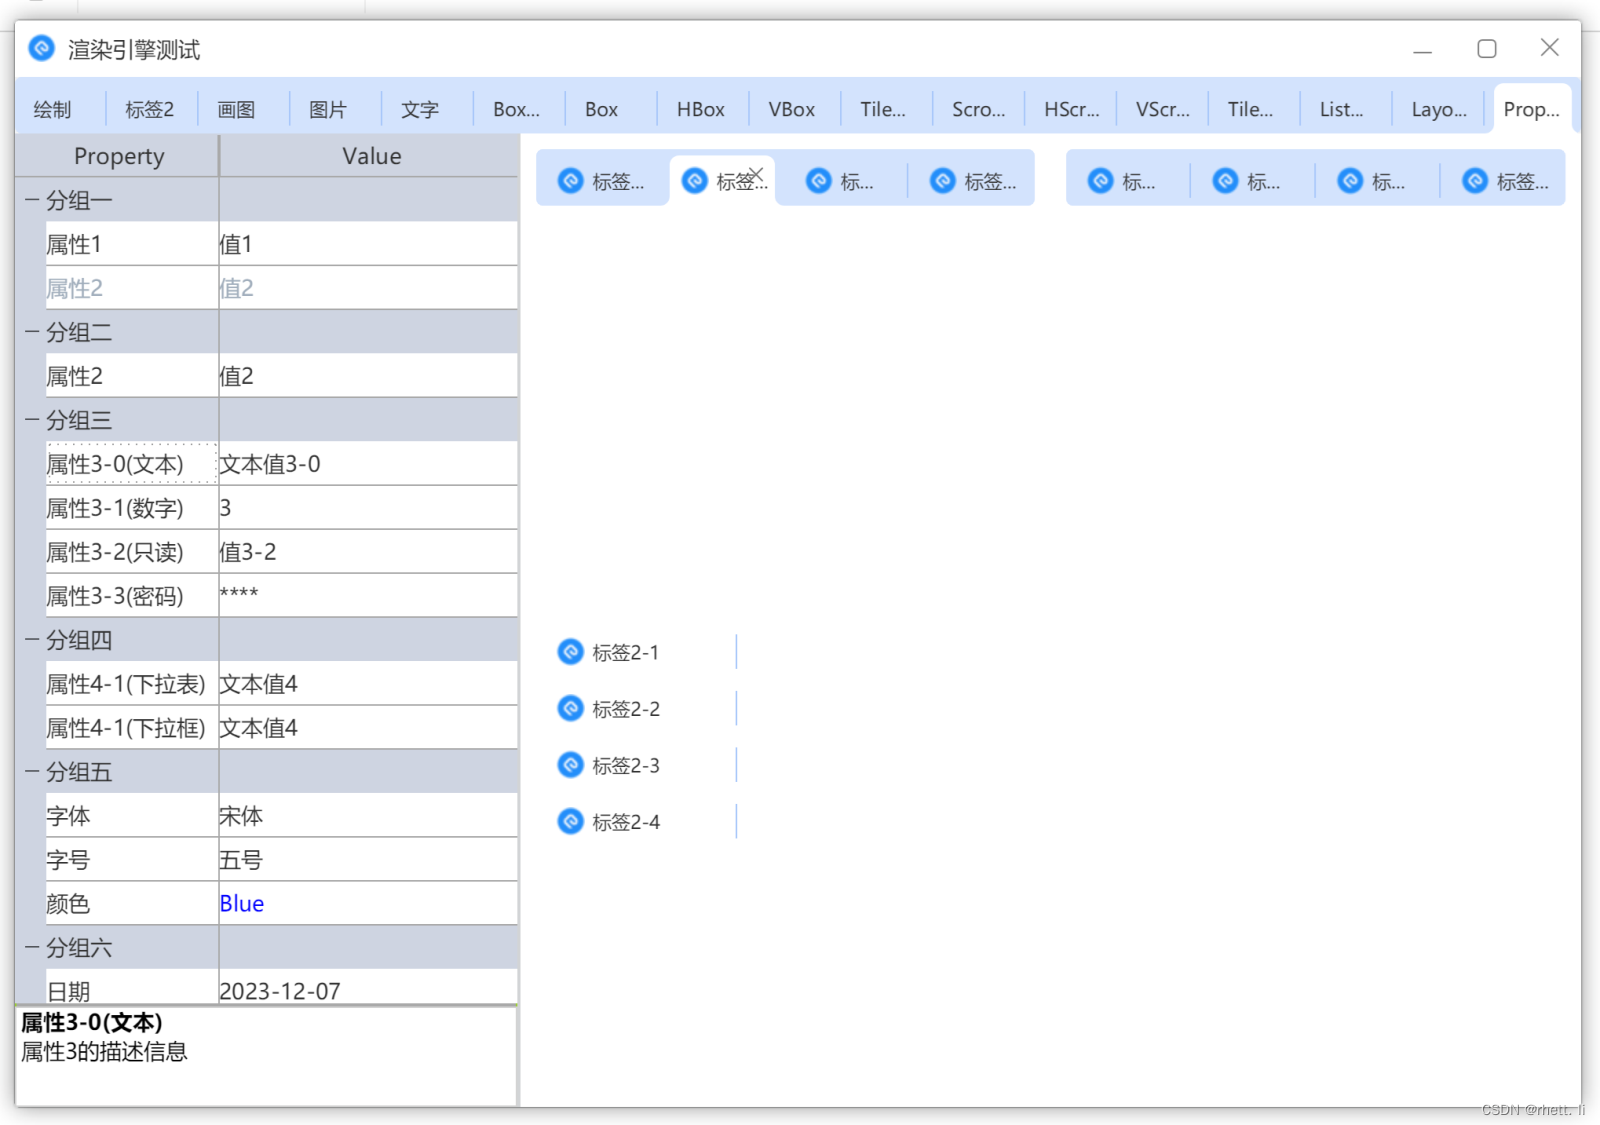Maximize the 渲染引擎测试 window
Image resolution: width=1600 pixels, height=1125 pixels.
tap(1487, 48)
